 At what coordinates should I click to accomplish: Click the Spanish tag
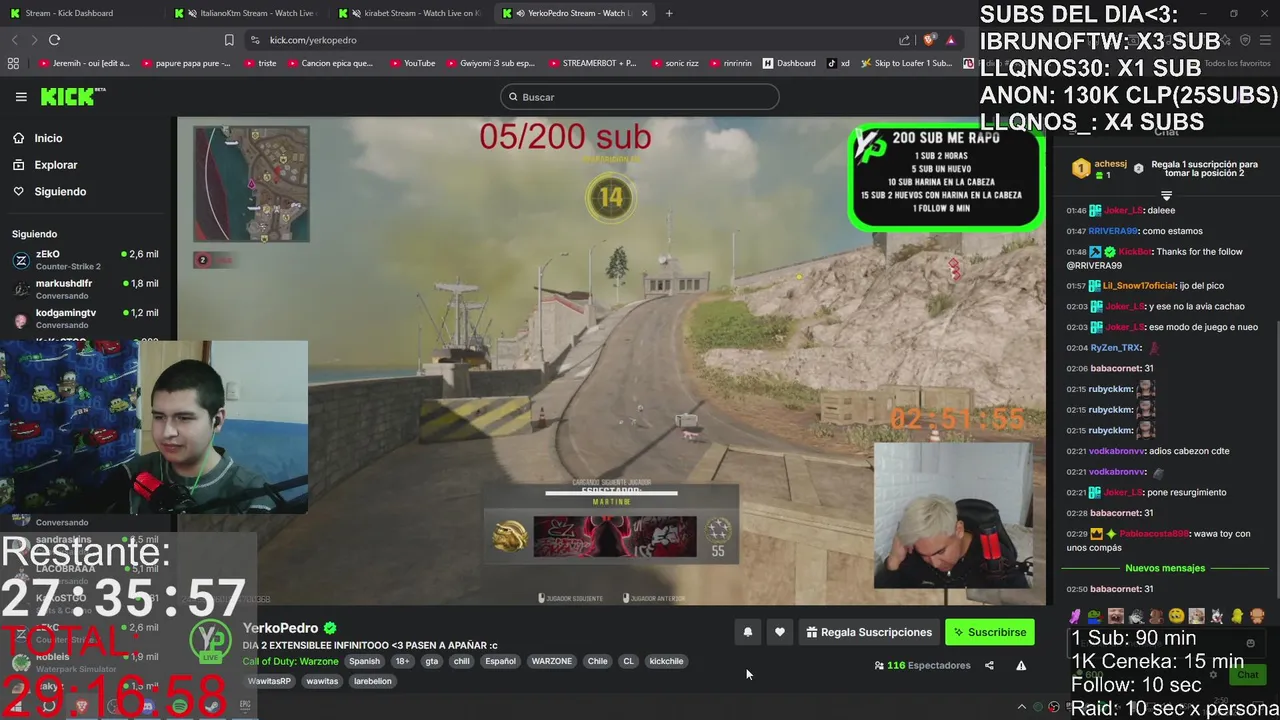tap(364, 661)
